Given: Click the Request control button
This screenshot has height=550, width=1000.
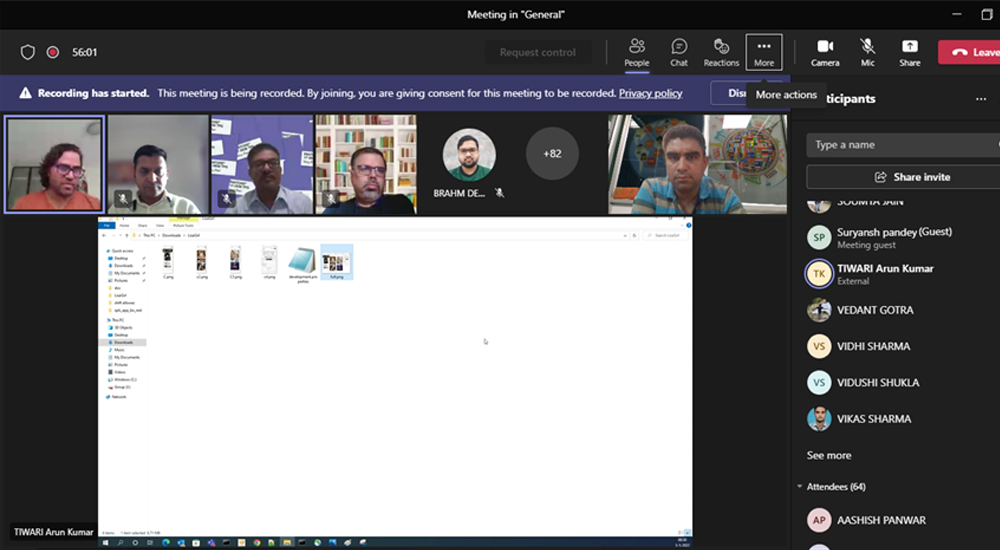Looking at the screenshot, I should (x=538, y=52).
